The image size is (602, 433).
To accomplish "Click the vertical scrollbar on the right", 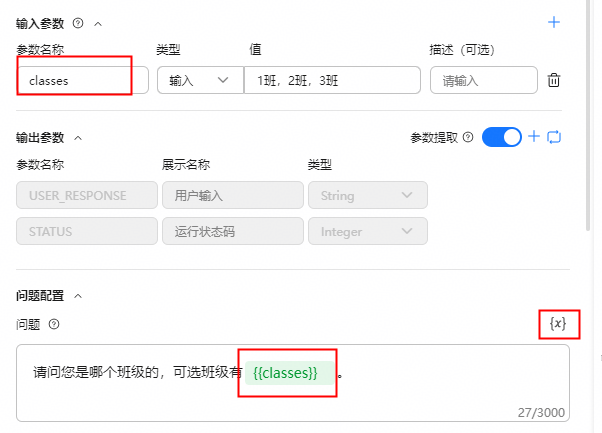I will tap(587, 115).
